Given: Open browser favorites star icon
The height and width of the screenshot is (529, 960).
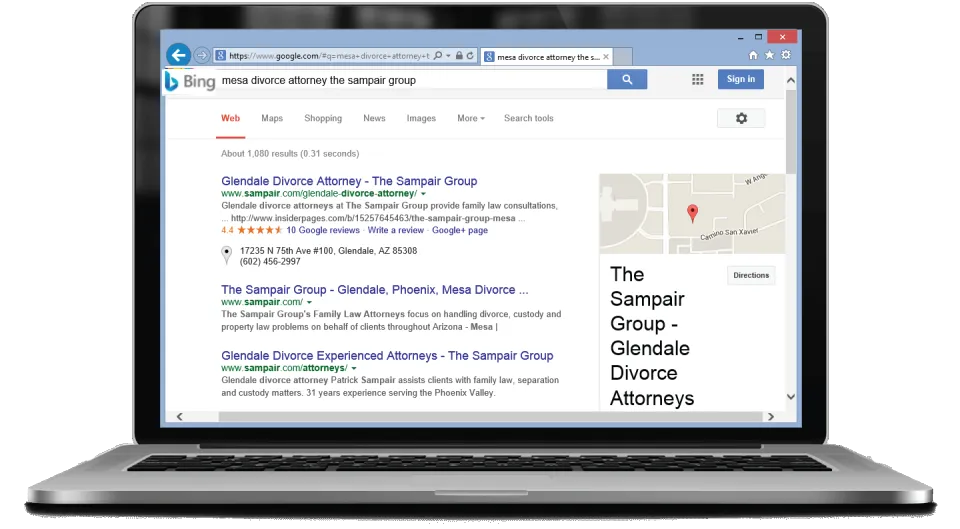Looking at the screenshot, I should tap(769, 55).
